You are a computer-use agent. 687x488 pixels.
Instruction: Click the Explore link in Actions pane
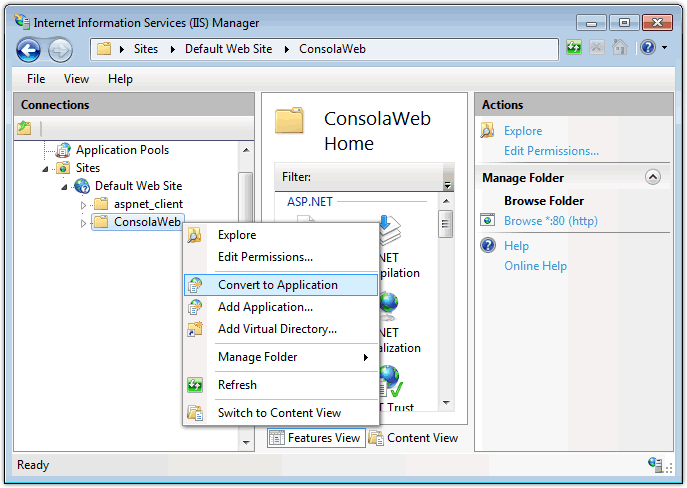(x=523, y=131)
